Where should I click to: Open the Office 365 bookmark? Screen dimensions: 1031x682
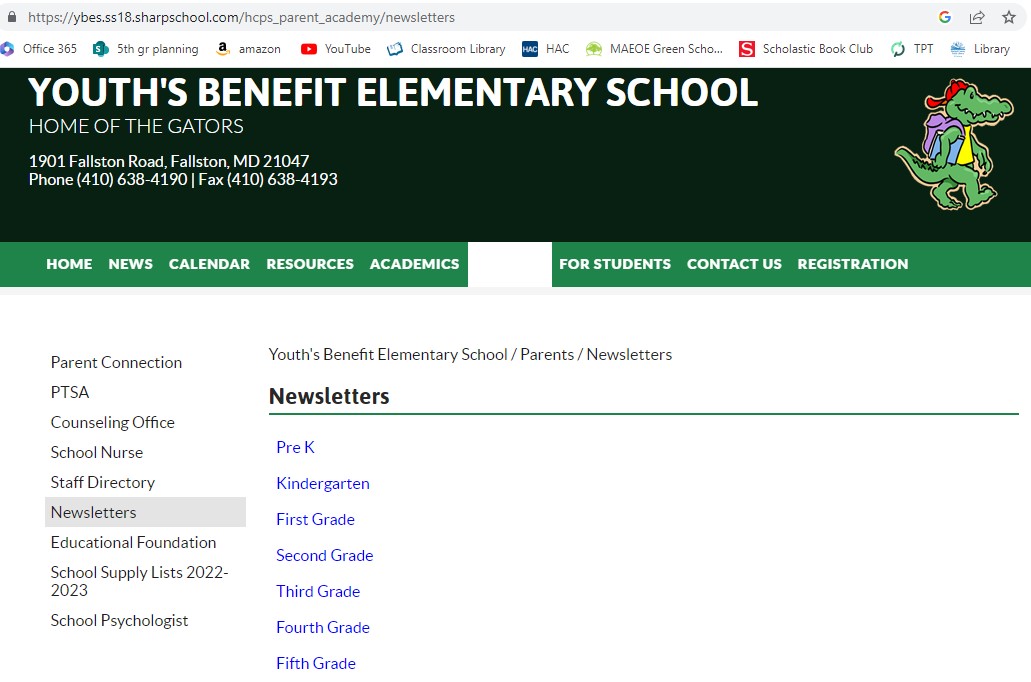point(40,49)
